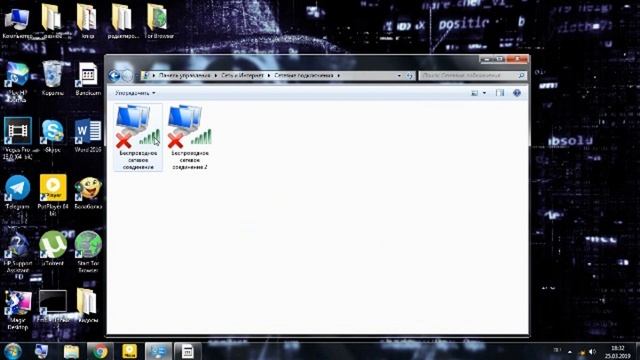
Task: Launch Балаболка from the desktop
Action: coord(88,192)
